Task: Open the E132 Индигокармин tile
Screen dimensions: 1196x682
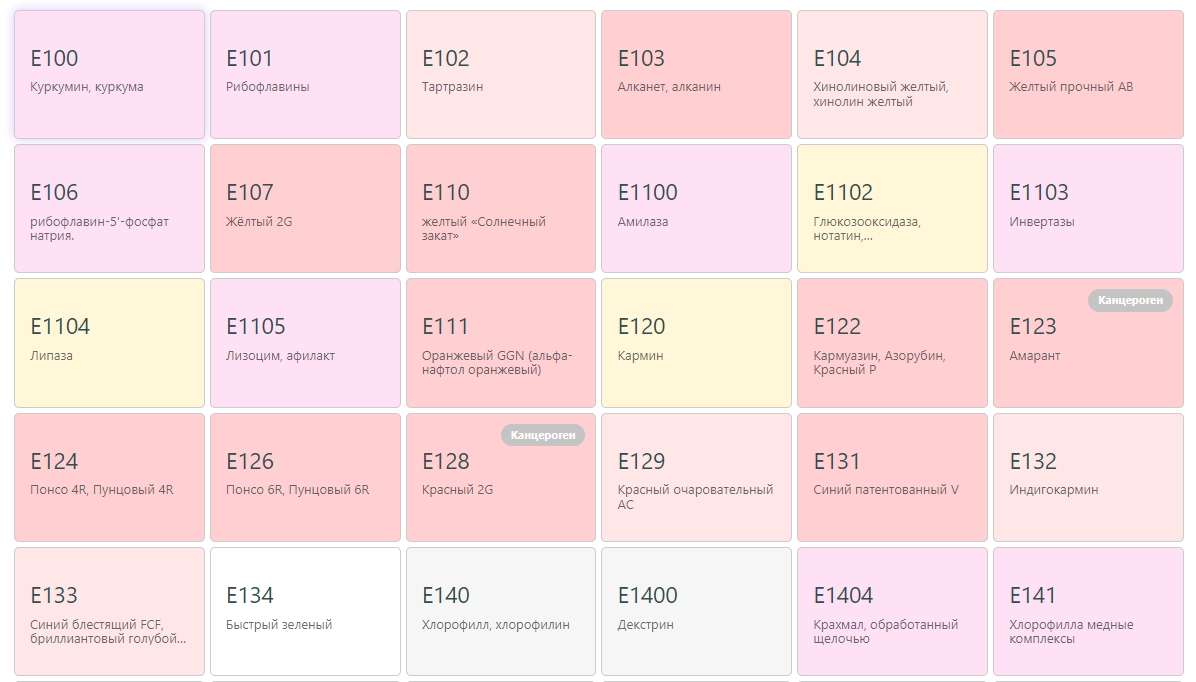Action: pyautogui.click(x=1087, y=477)
